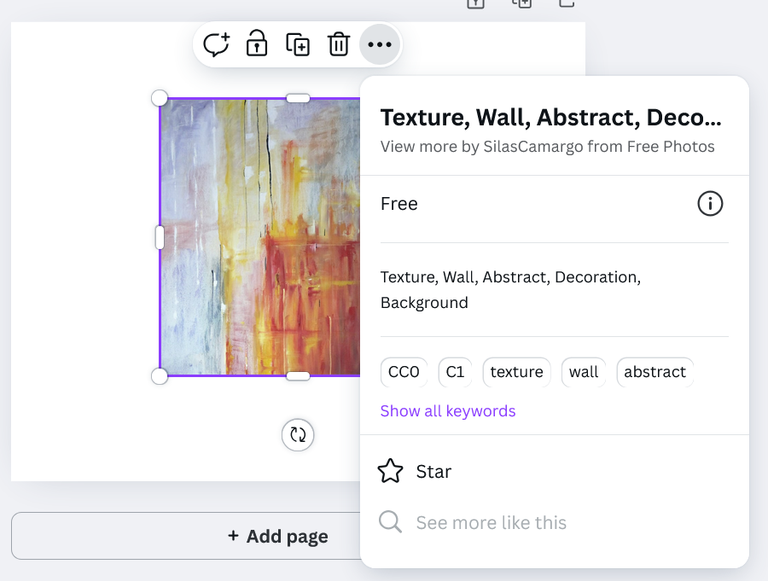768x581 pixels.
Task: Select the abstract painting image on canvas
Action: click(260, 238)
